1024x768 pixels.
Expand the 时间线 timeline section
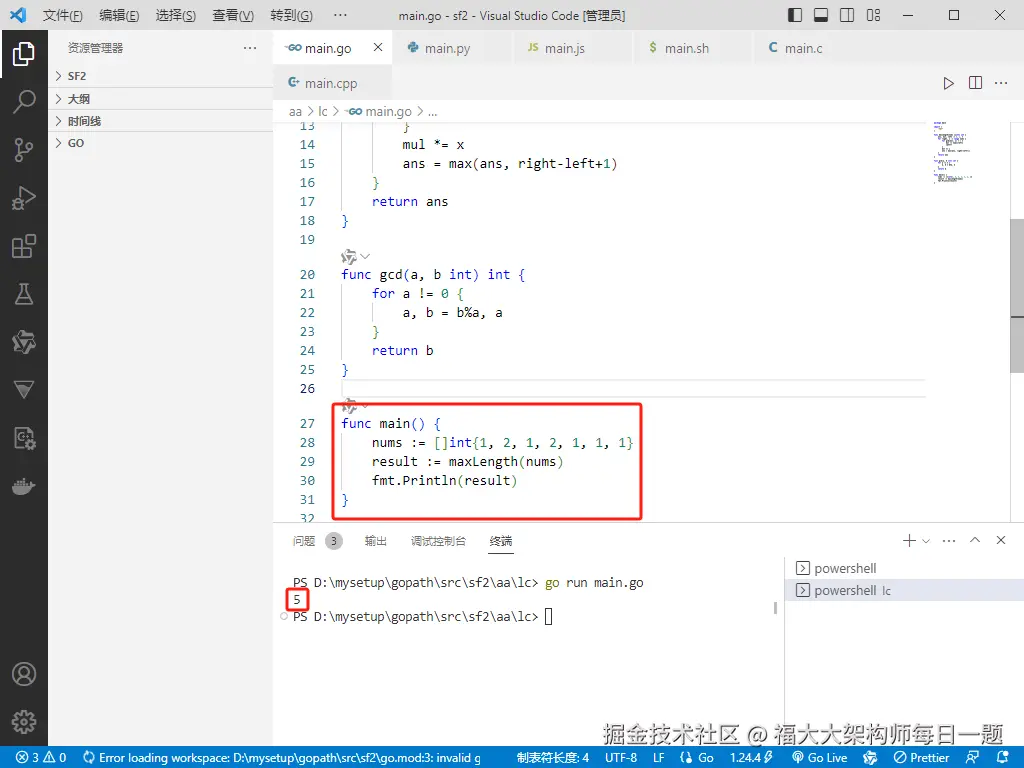tap(161, 121)
